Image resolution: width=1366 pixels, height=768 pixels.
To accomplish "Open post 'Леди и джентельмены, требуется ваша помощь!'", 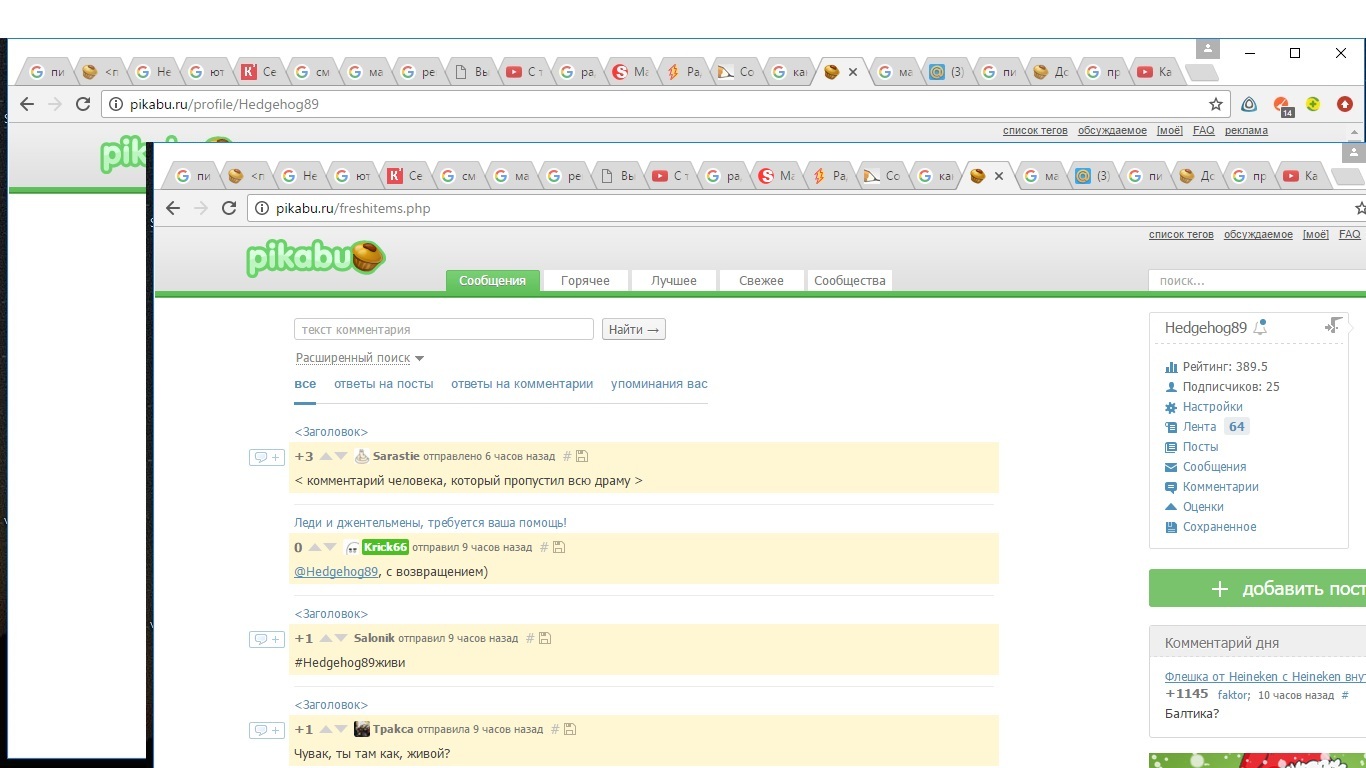I will tap(430, 523).
